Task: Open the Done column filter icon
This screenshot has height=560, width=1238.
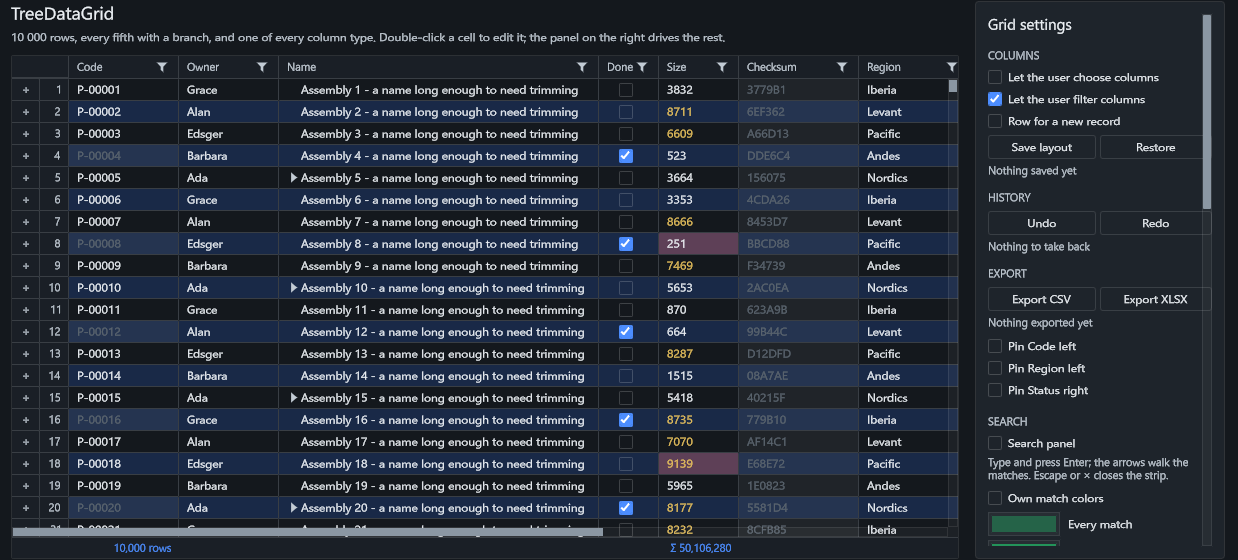Action: (642, 67)
